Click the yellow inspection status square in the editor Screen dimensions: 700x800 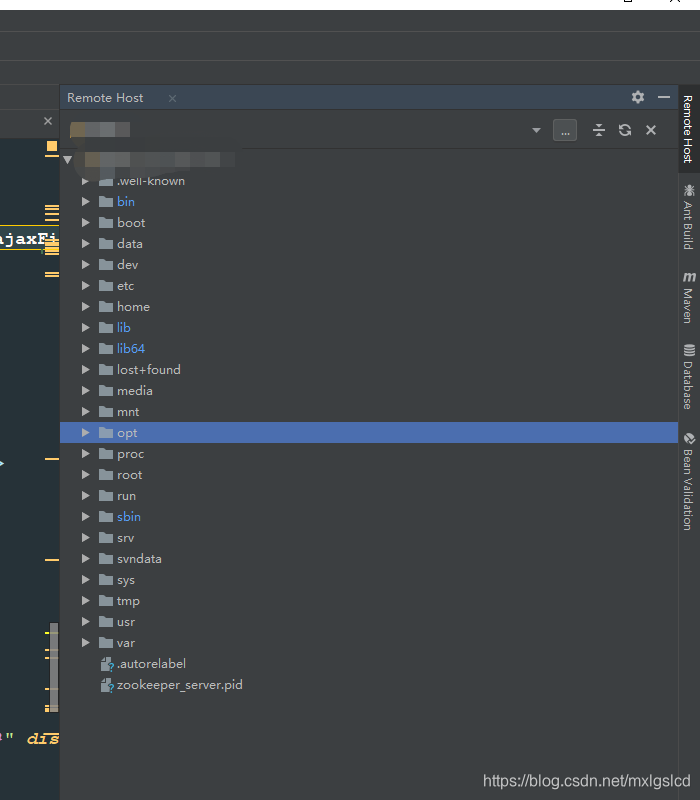(52, 146)
